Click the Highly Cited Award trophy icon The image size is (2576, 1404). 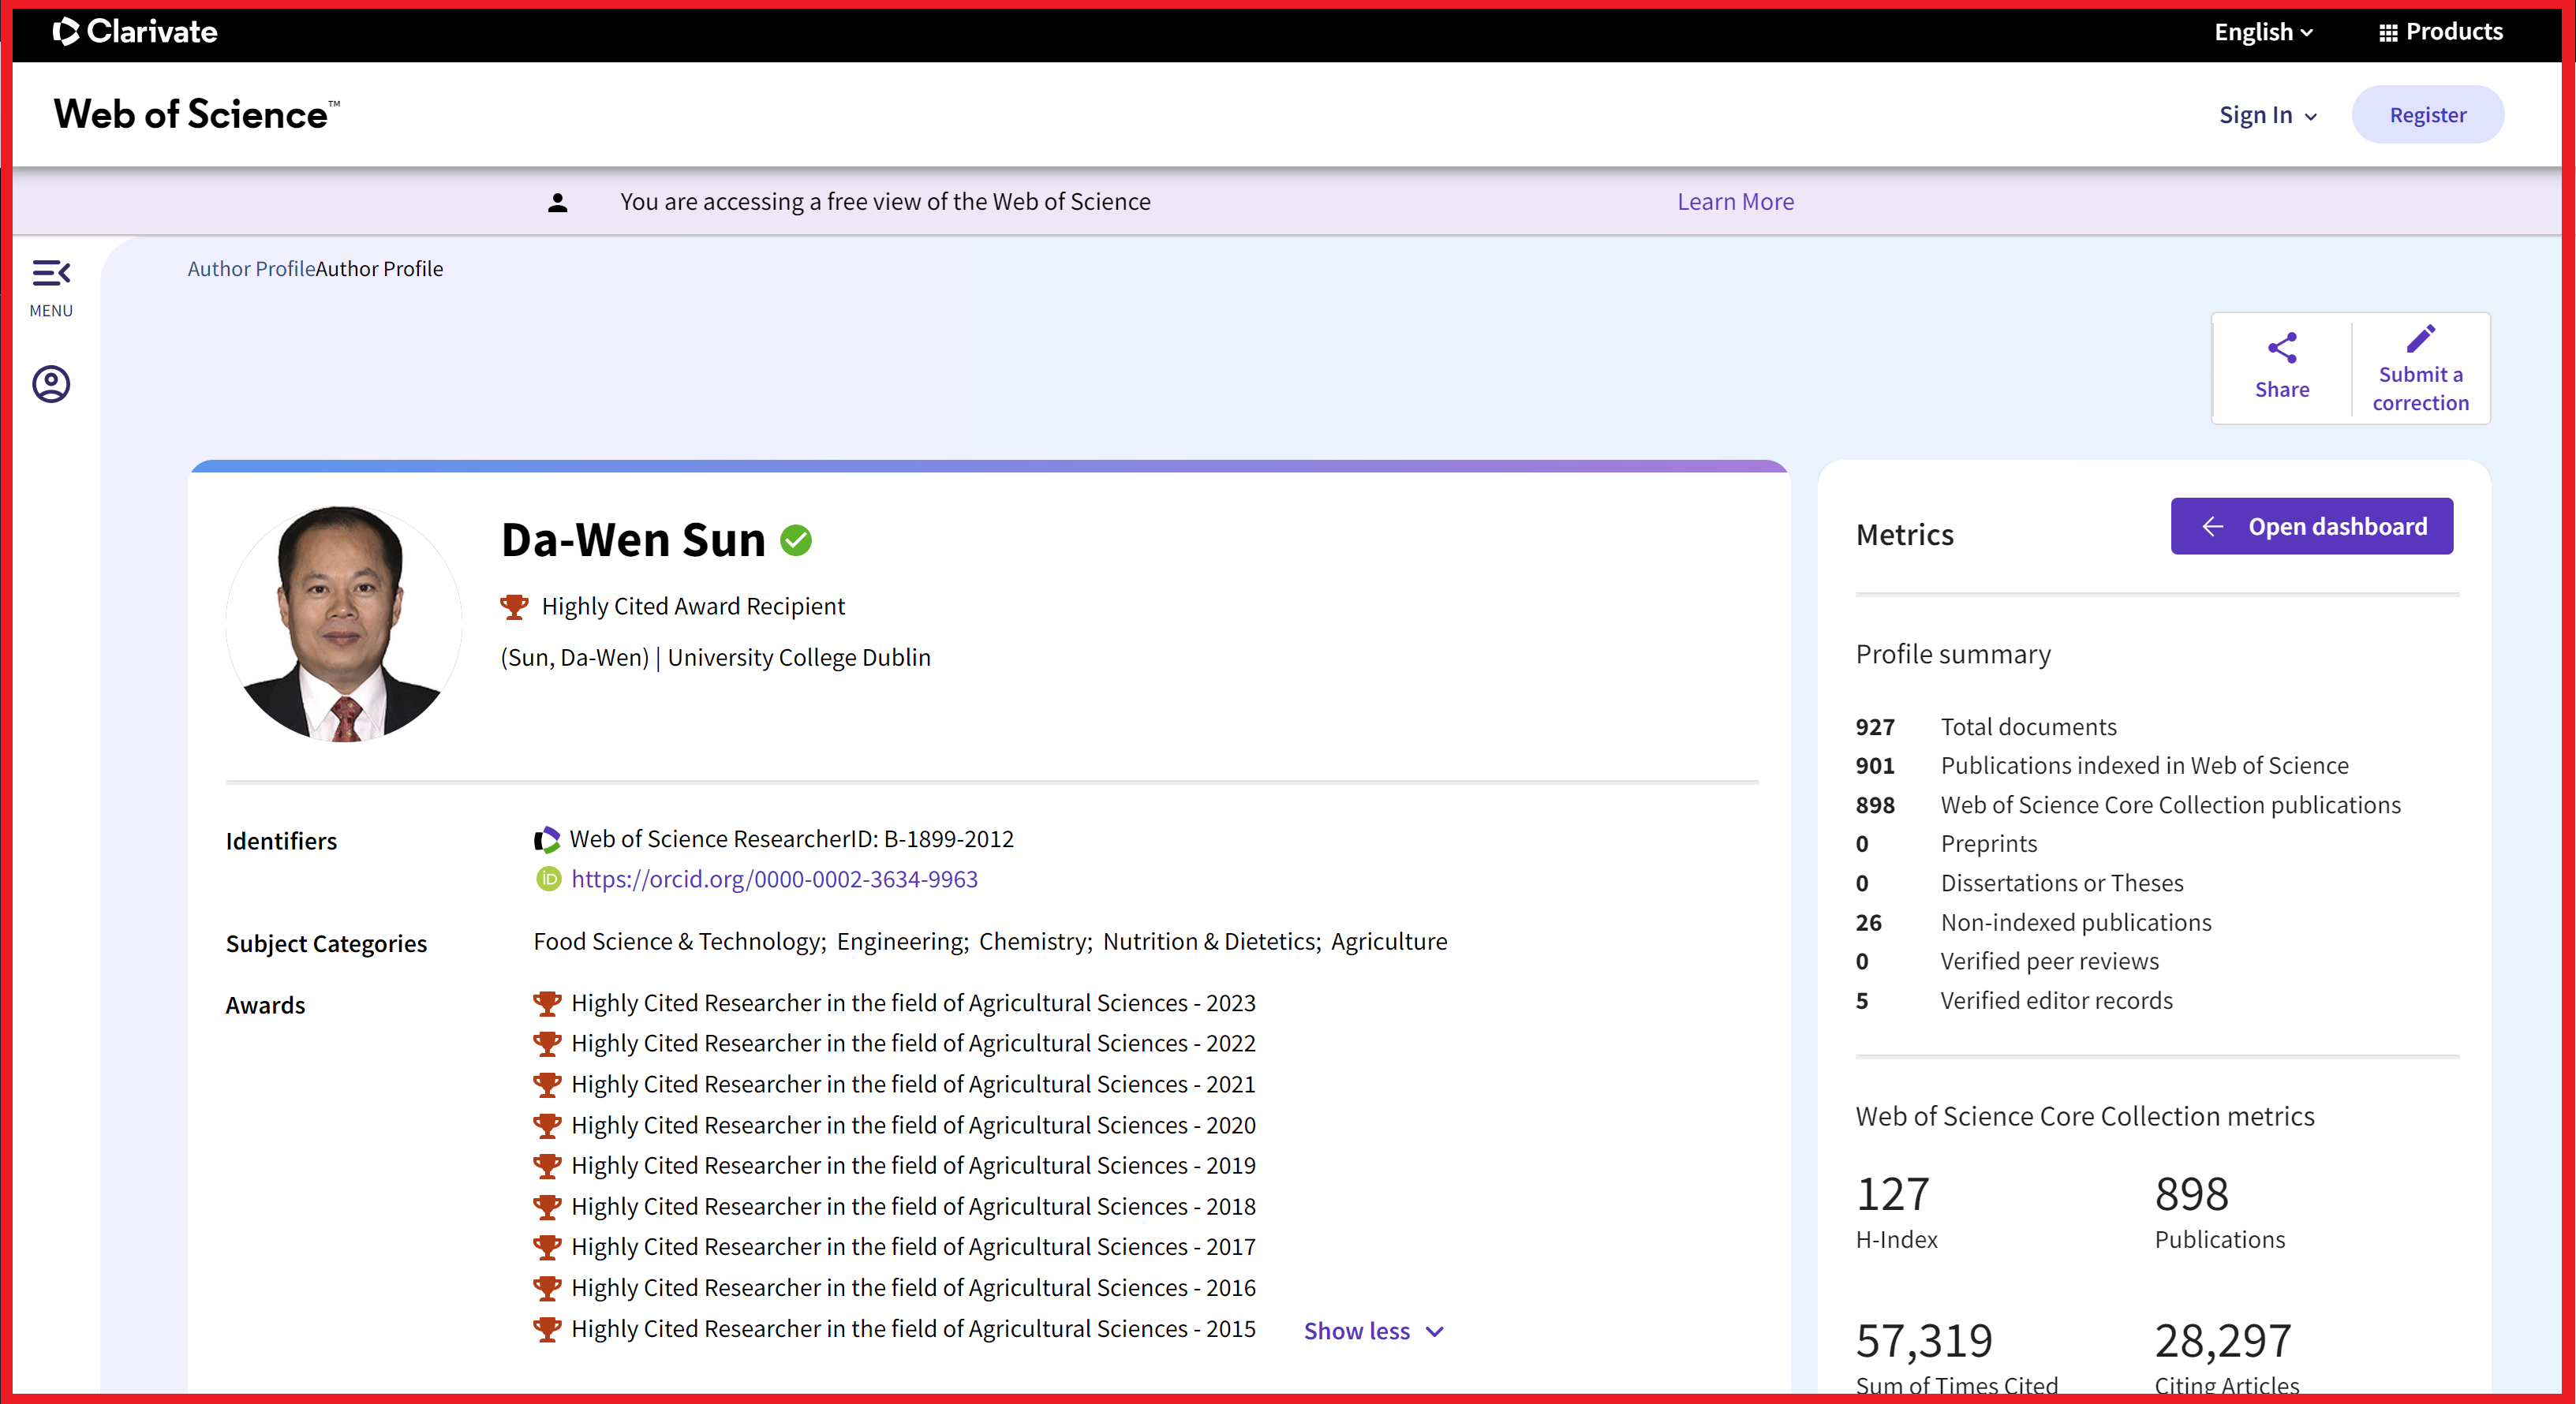514,606
